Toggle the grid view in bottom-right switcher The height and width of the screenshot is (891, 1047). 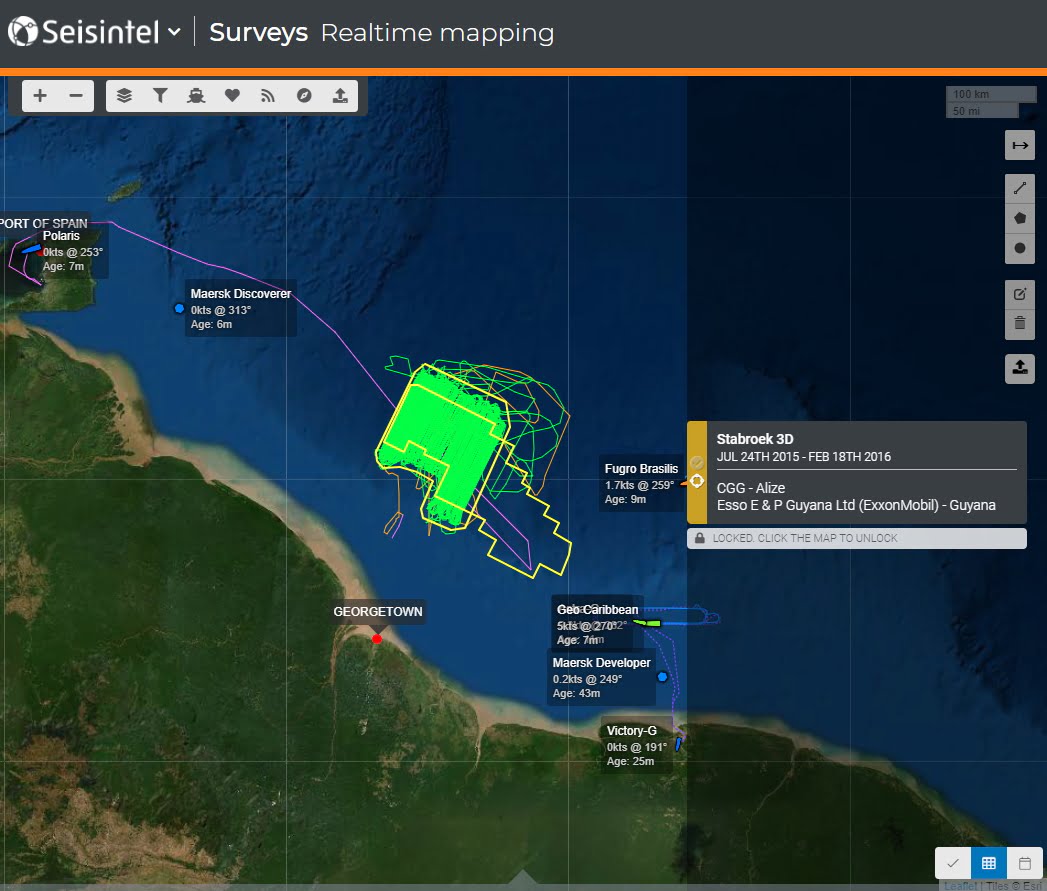(x=988, y=862)
